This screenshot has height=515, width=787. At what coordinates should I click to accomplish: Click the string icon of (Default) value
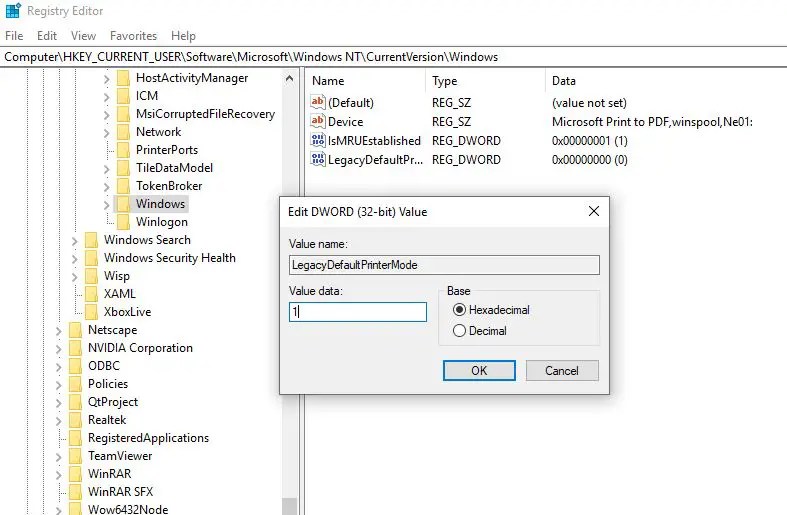pos(317,102)
